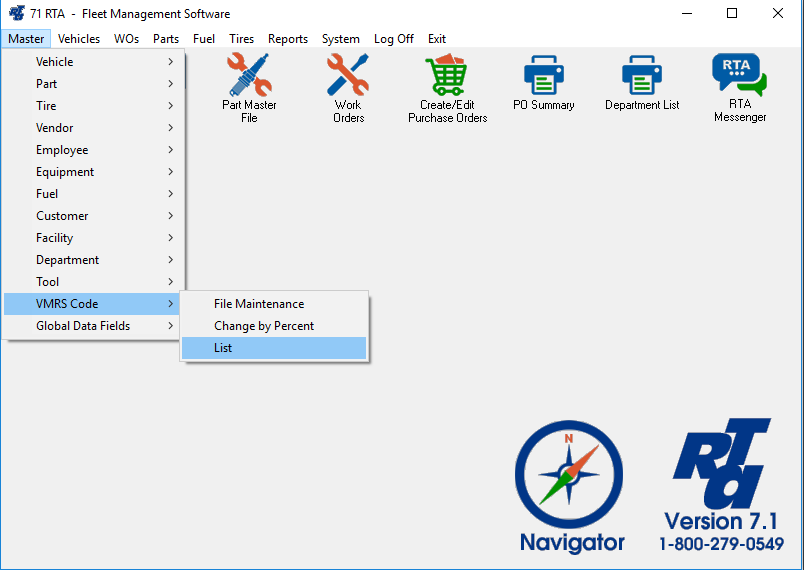The width and height of the screenshot is (804, 570).
Task: Open the RTA Messenger chat icon
Action: (739, 76)
